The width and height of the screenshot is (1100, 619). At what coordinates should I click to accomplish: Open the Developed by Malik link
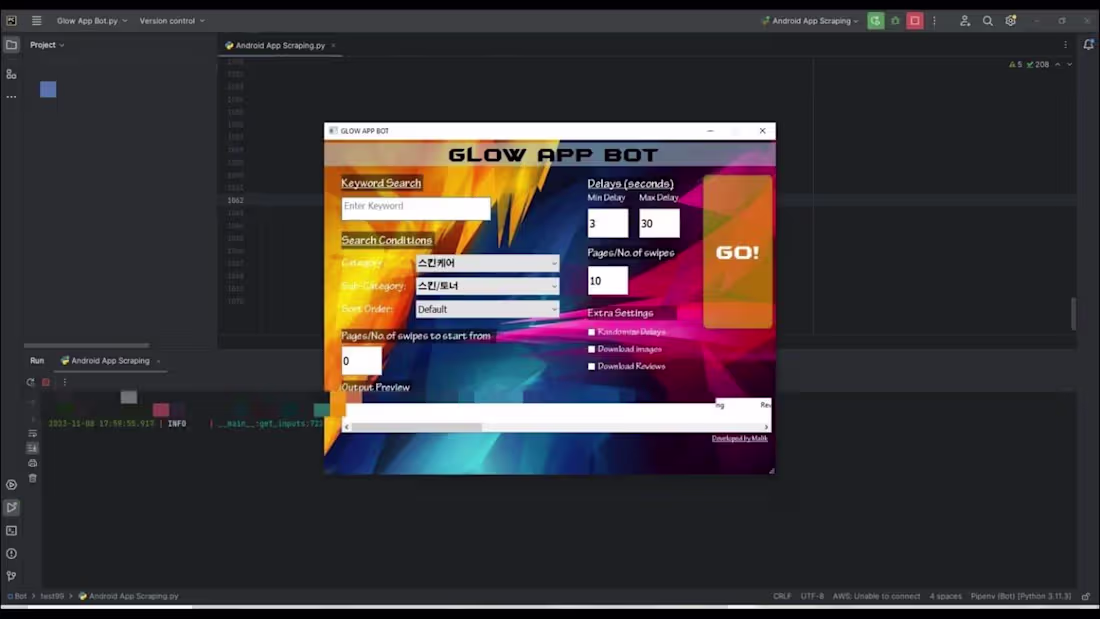tap(739, 439)
